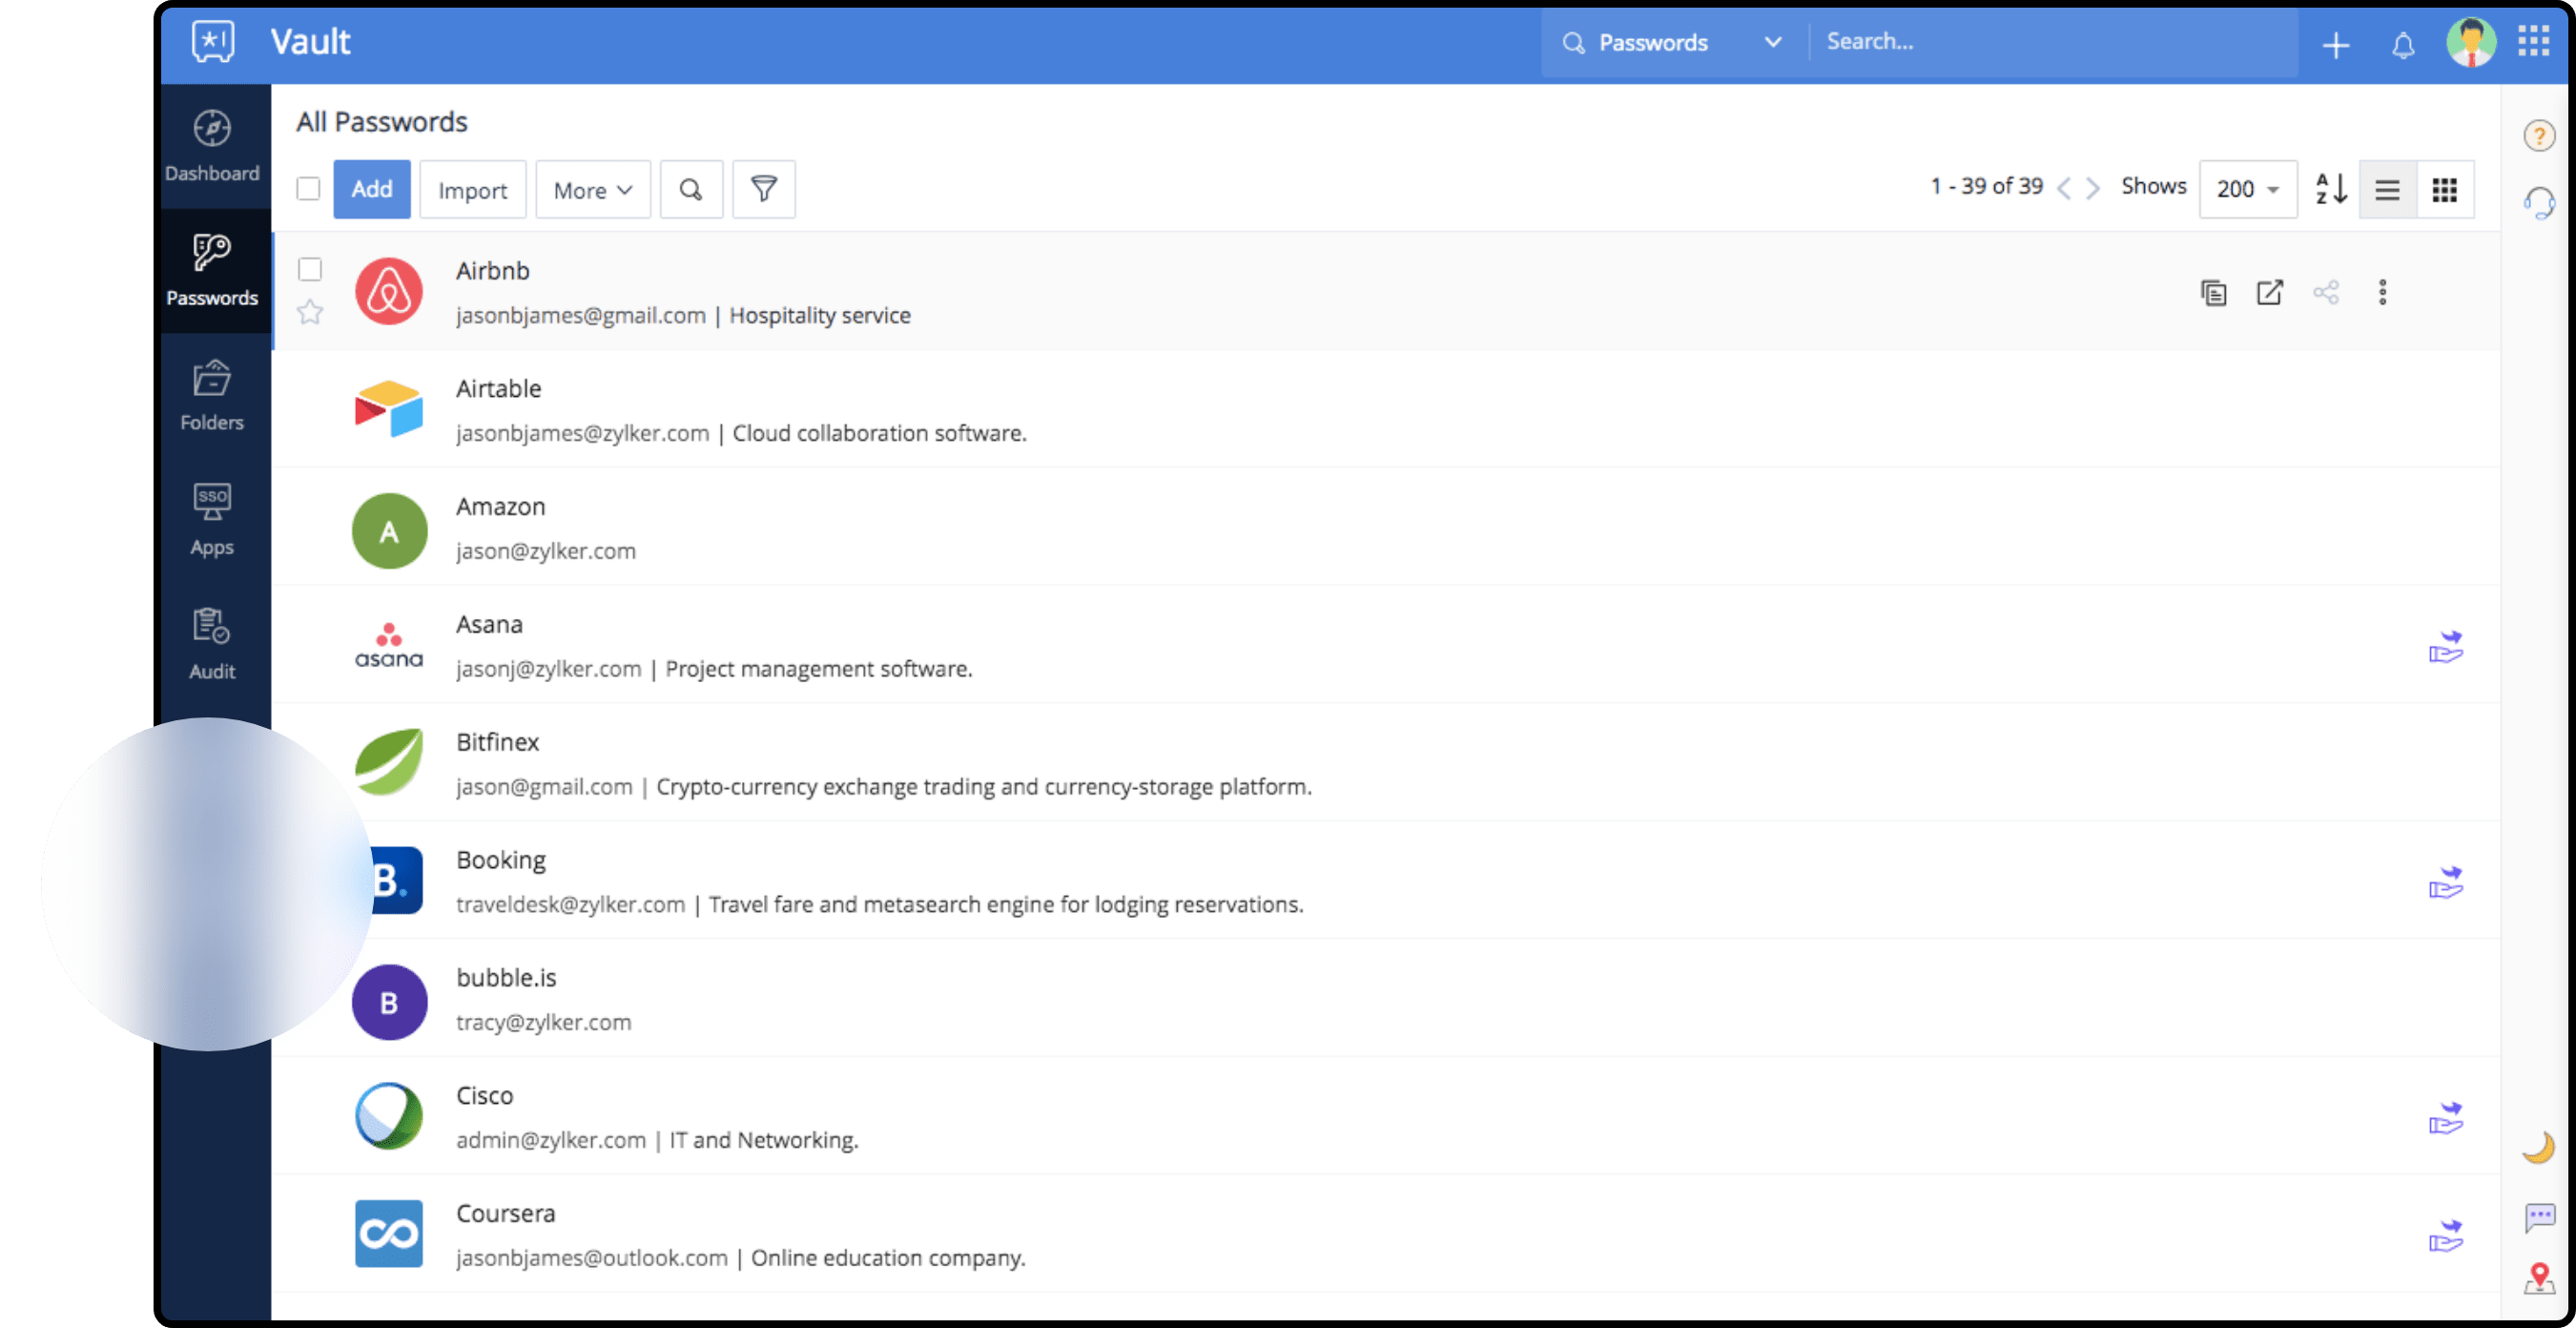Enable dark mode with the moon icon
This screenshot has height=1328, width=2576.
coord(2539,1148)
